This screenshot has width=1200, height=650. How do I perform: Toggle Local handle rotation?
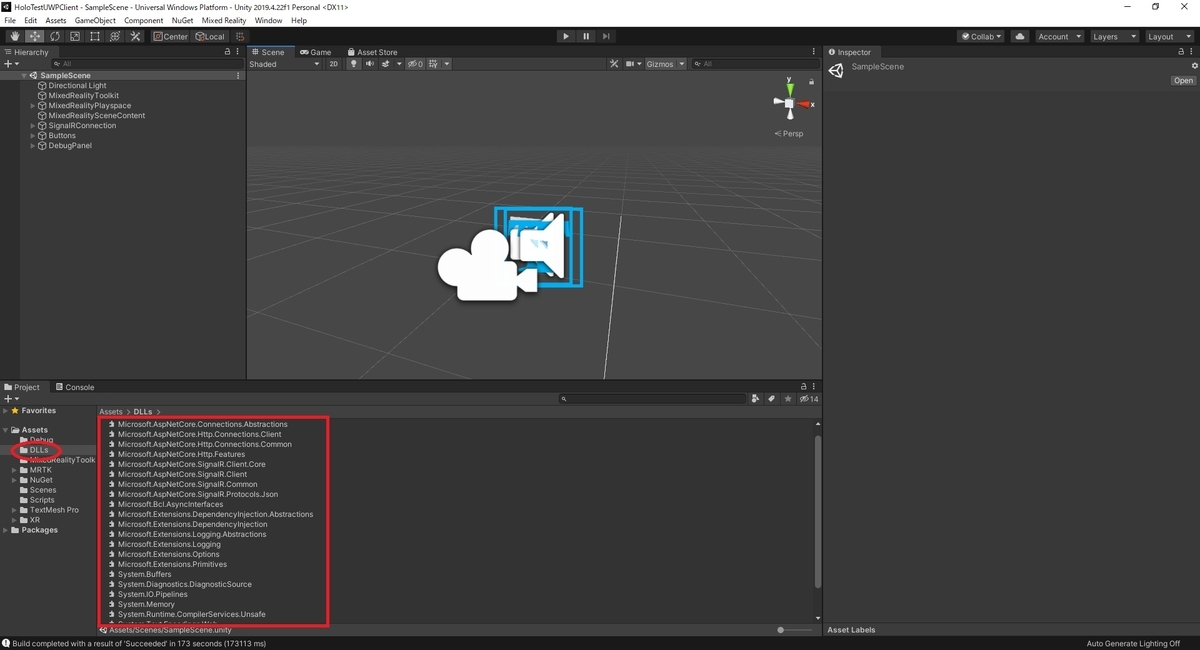(x=210, y=36)
